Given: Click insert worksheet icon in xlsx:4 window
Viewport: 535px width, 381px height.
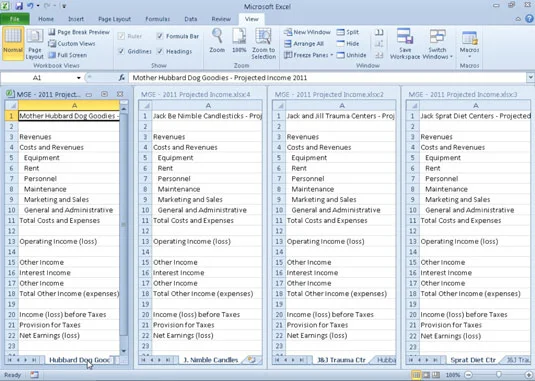Looking at the screenshot, I should coord(252,360).
